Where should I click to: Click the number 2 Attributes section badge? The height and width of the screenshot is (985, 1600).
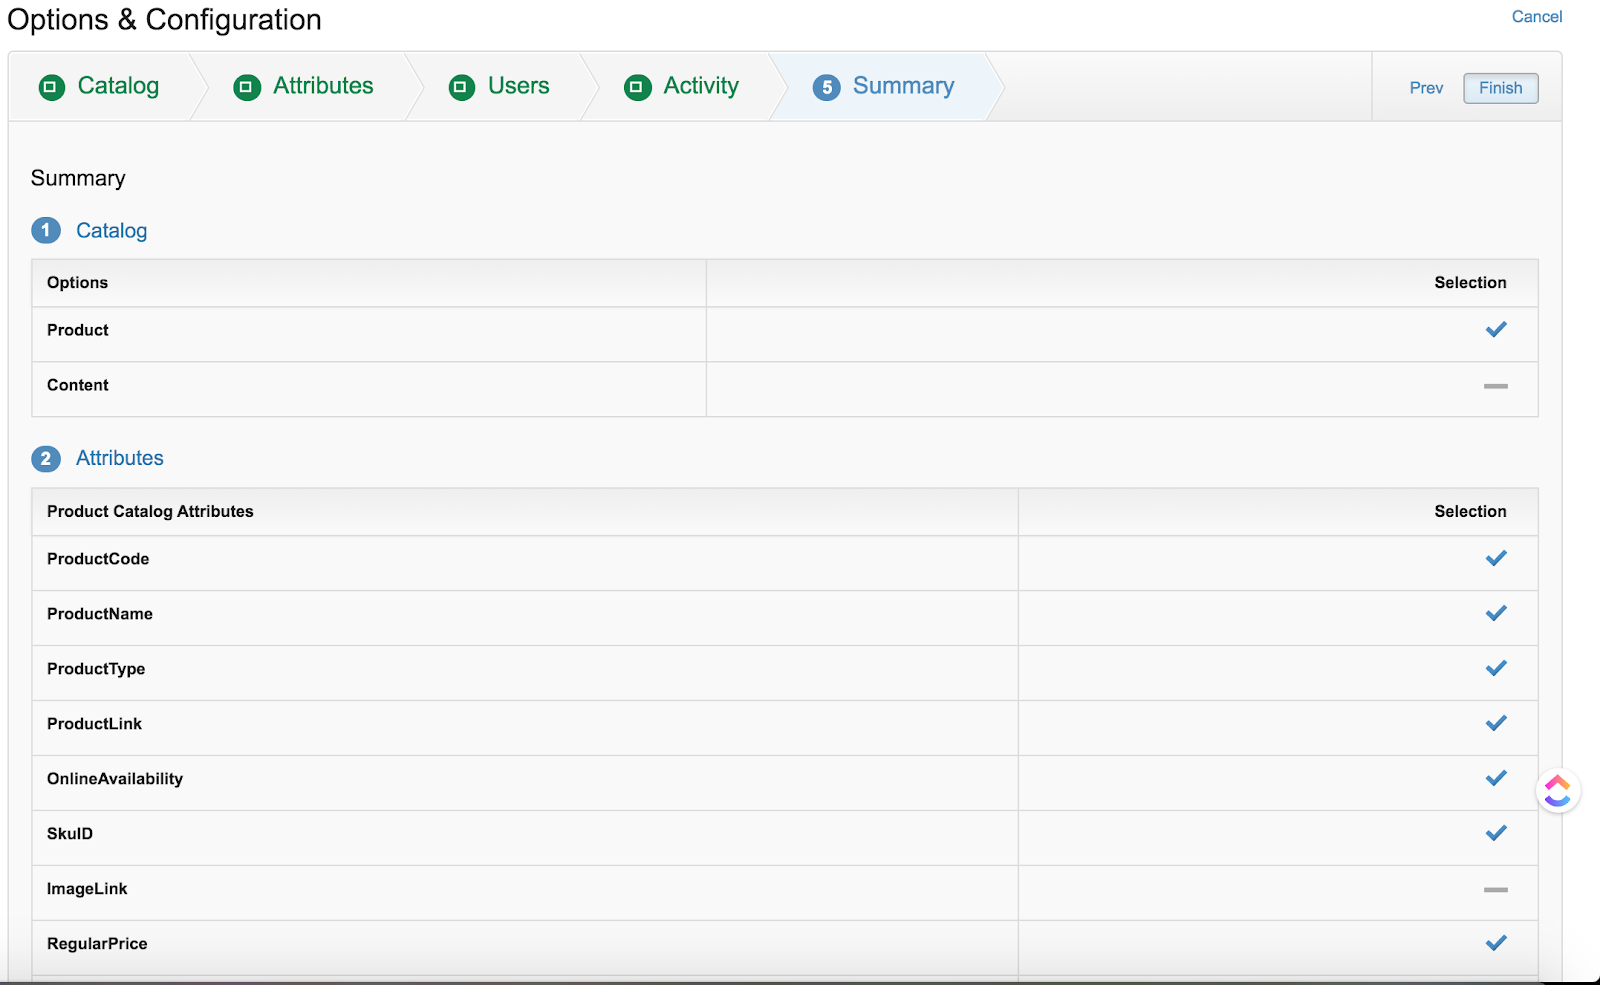[x=46, y=459]
